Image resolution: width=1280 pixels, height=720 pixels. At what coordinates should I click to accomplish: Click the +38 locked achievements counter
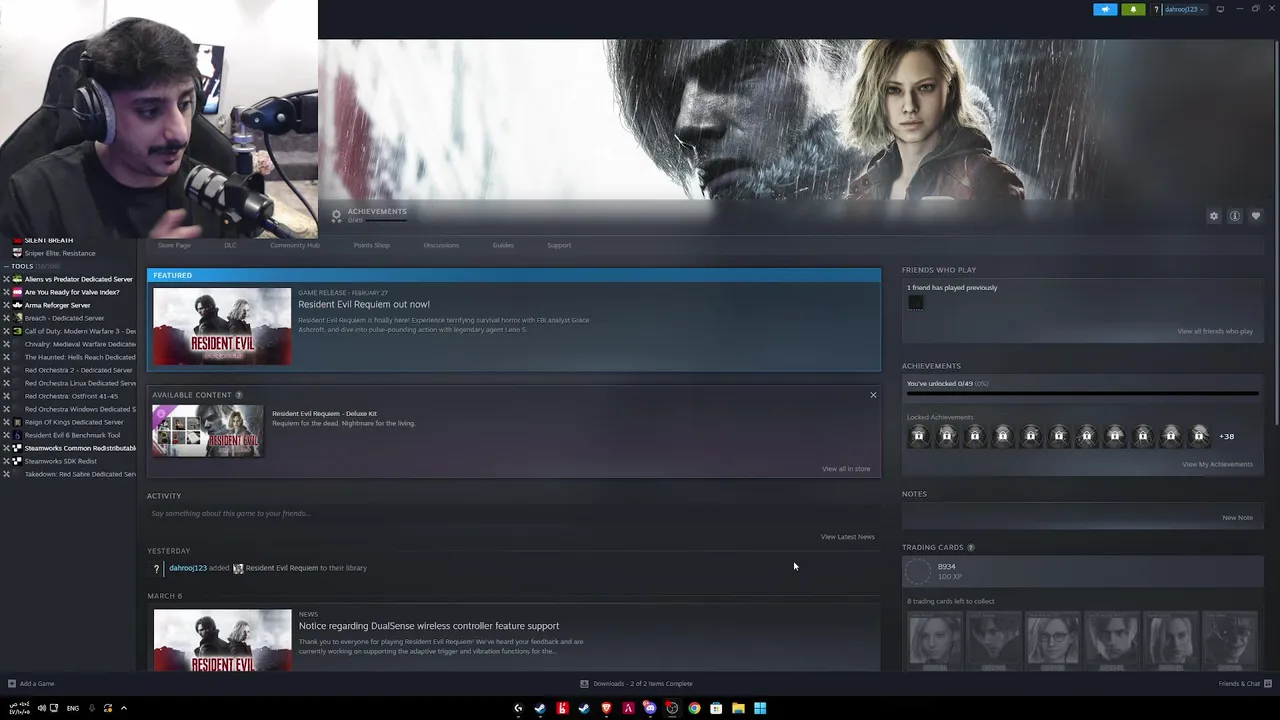[1226, 436]
